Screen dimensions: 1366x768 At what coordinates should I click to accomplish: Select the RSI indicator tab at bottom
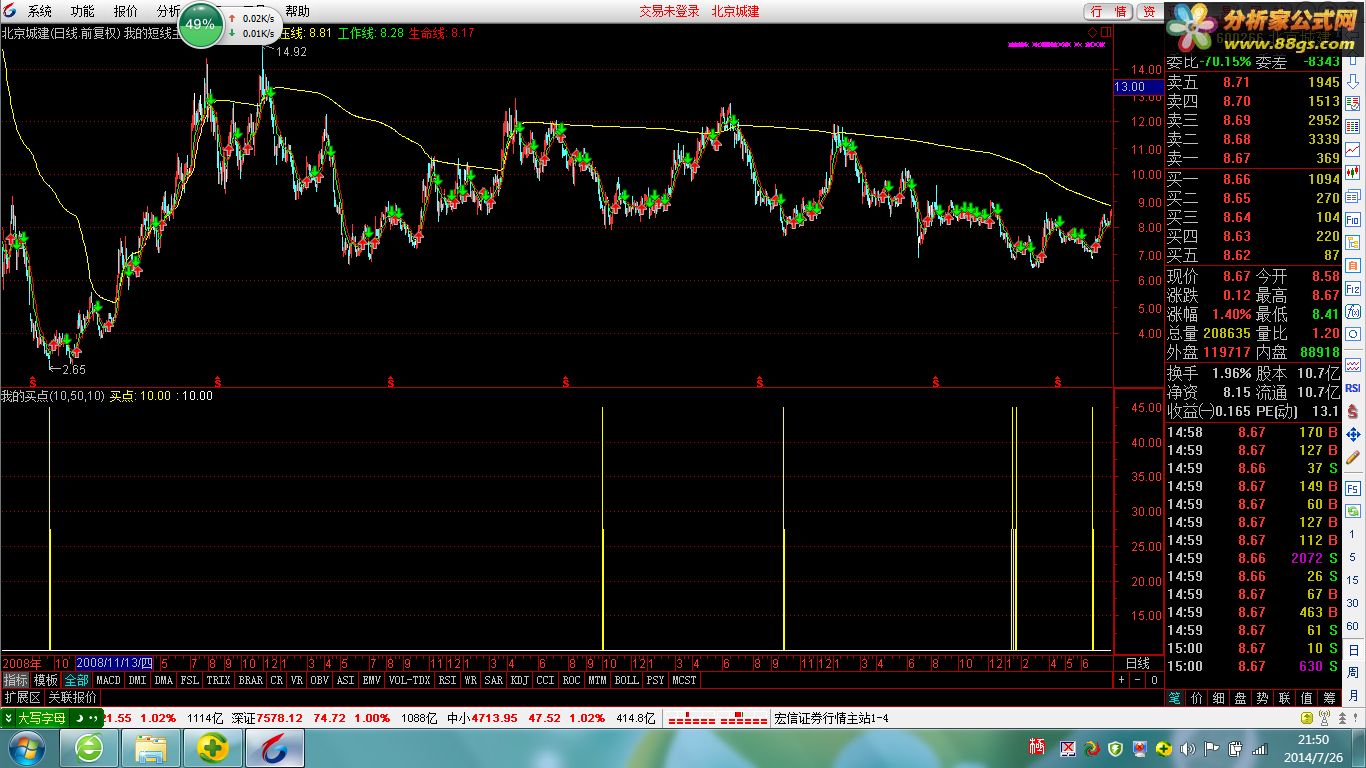447,680
